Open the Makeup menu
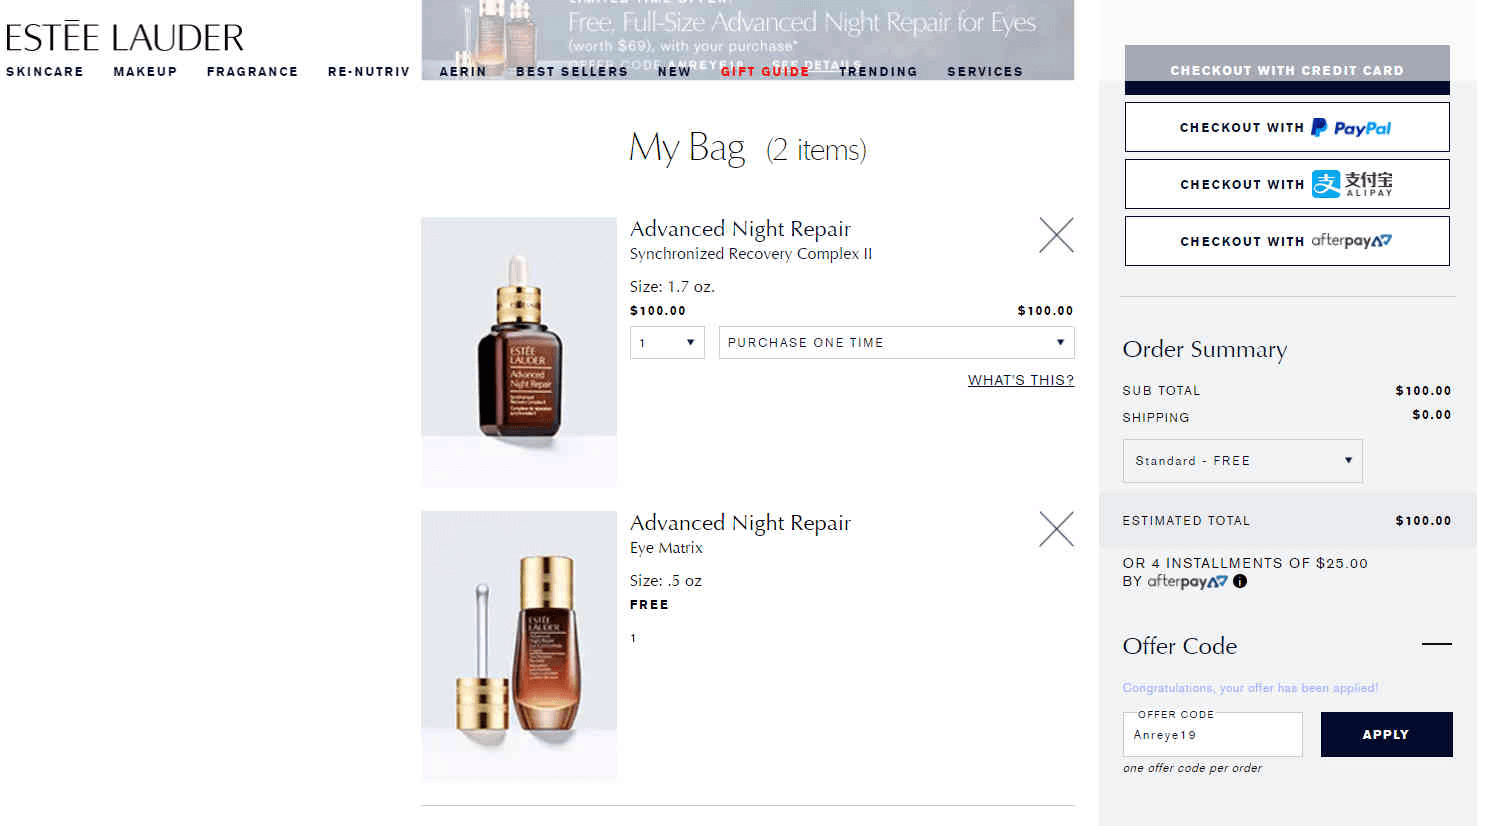This screenshot has width=1488, height=826. (145, 72)
